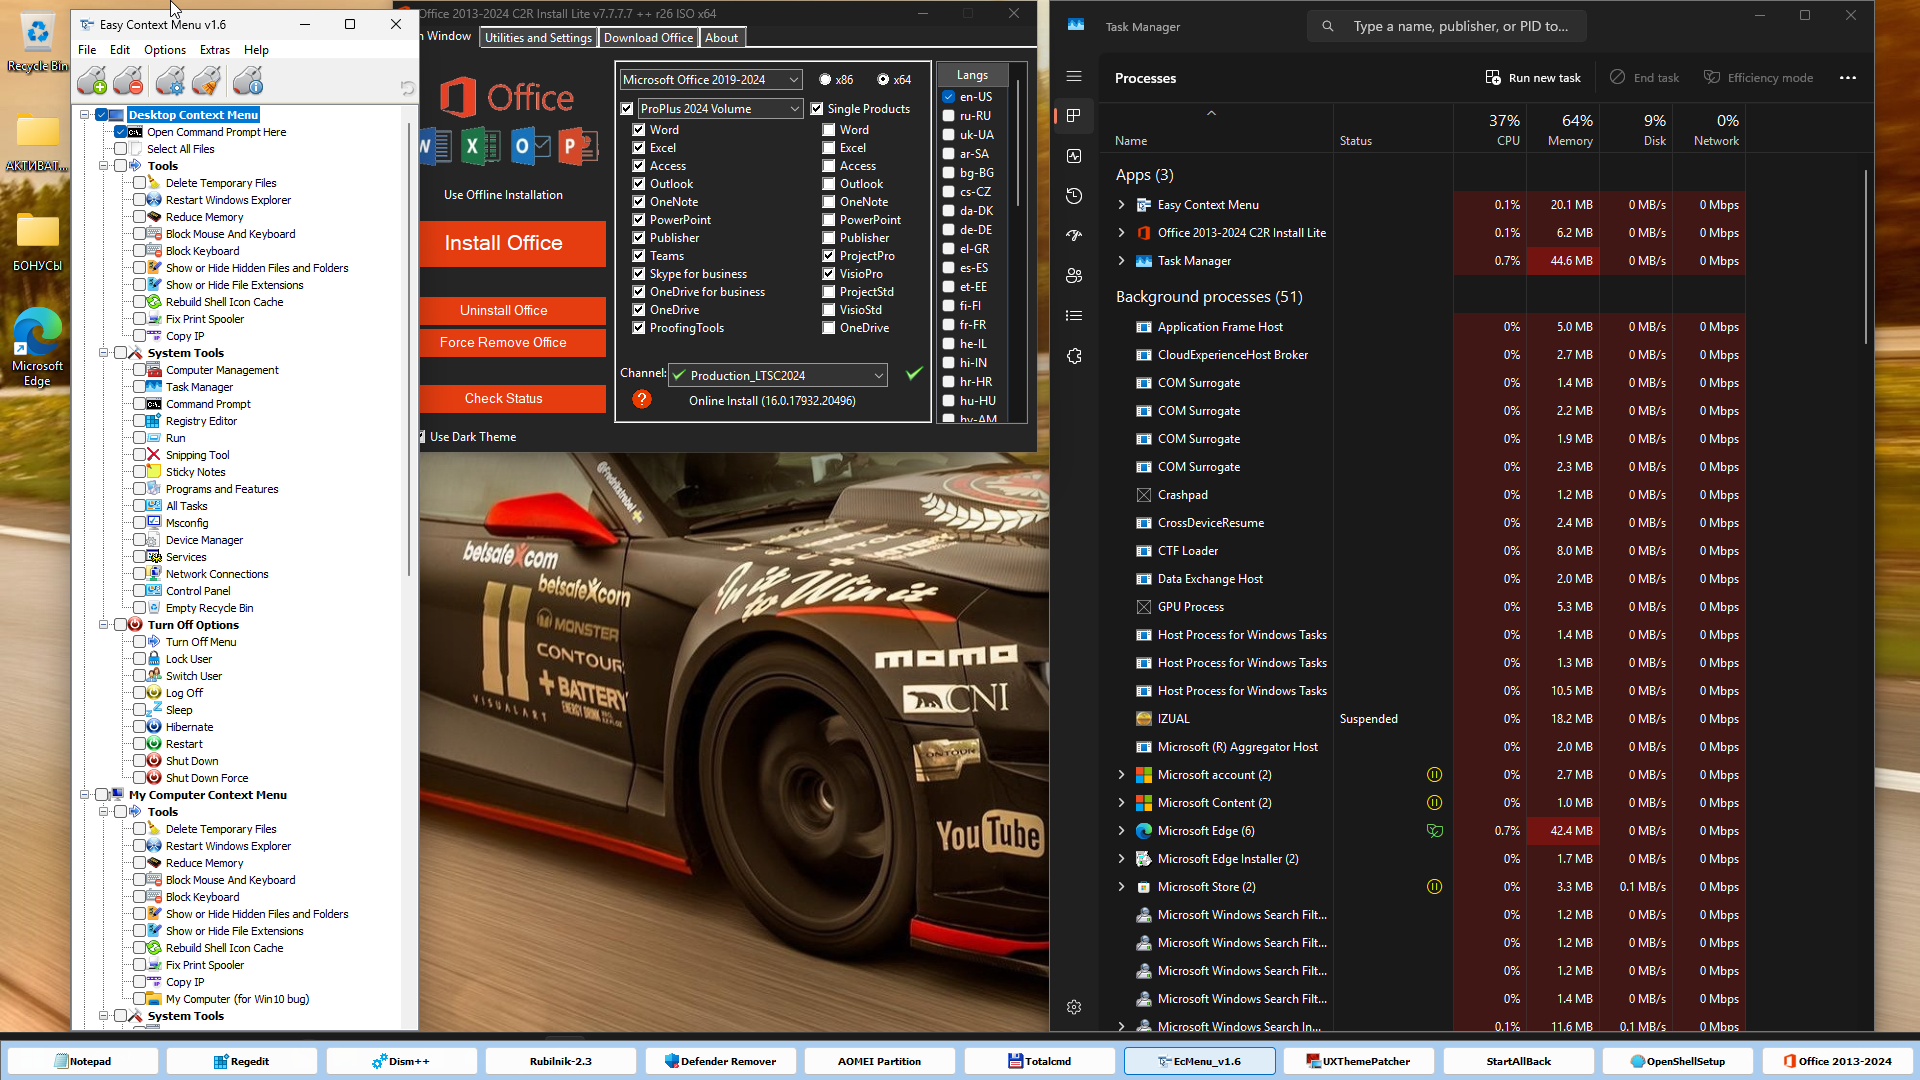Expand Easy Context Menu app row in Task Manager

click(1121, 205)
